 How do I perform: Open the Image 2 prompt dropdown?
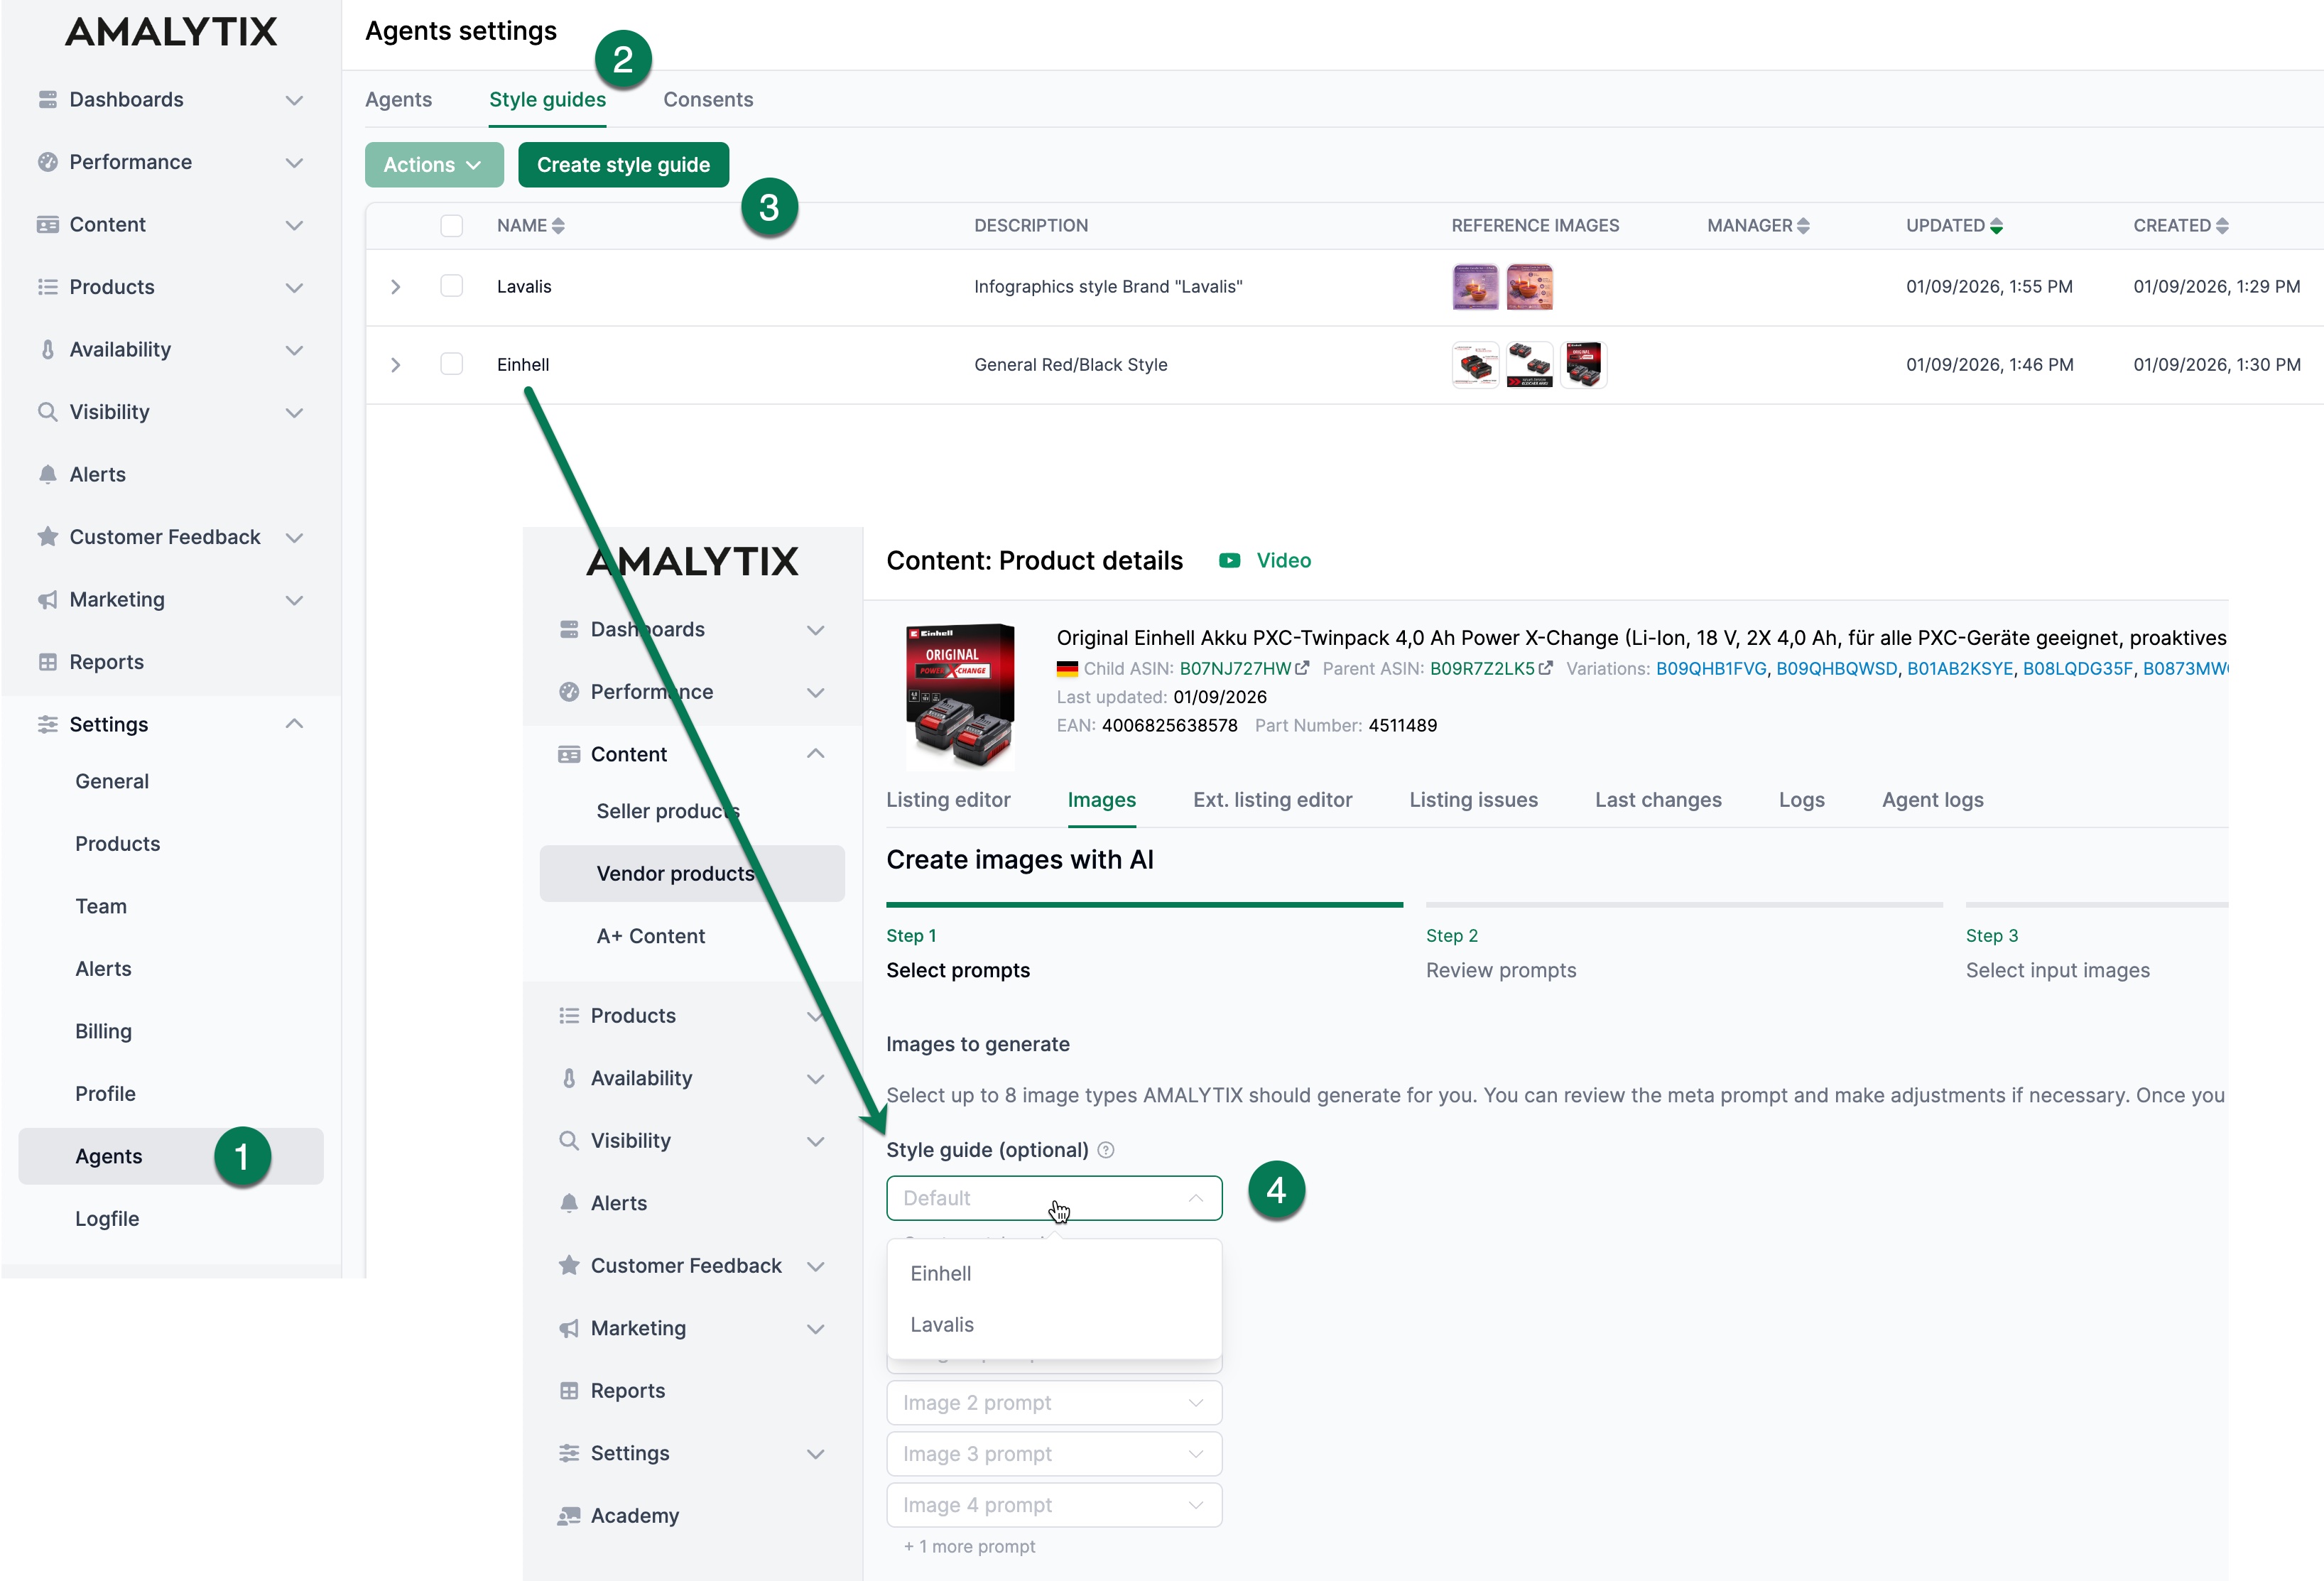pos(1053,1402)
